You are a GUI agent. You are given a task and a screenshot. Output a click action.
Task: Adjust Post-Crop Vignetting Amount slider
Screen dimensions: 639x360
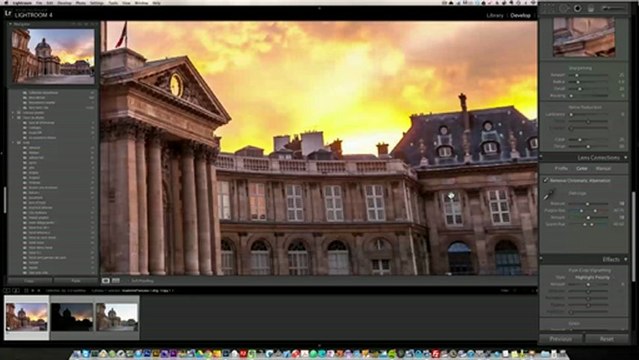588,284
